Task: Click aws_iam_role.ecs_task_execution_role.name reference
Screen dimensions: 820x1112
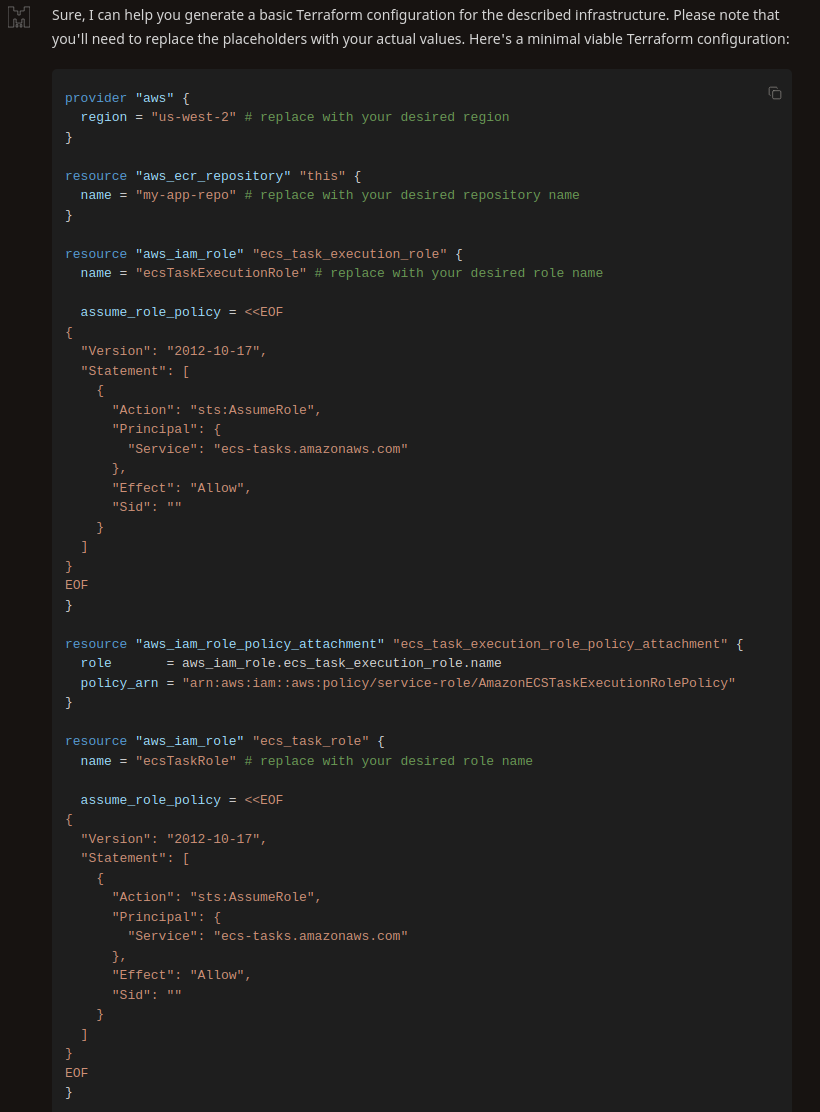Action: (341, 663)
